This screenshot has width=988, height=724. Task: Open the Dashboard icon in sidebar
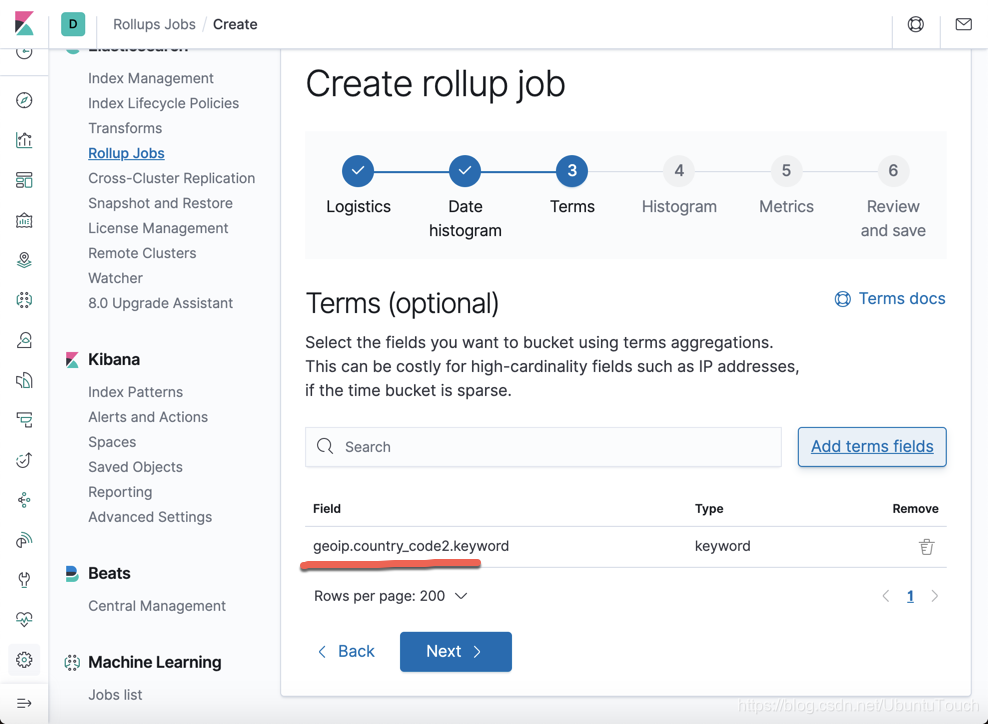click(x=24, y=180)
